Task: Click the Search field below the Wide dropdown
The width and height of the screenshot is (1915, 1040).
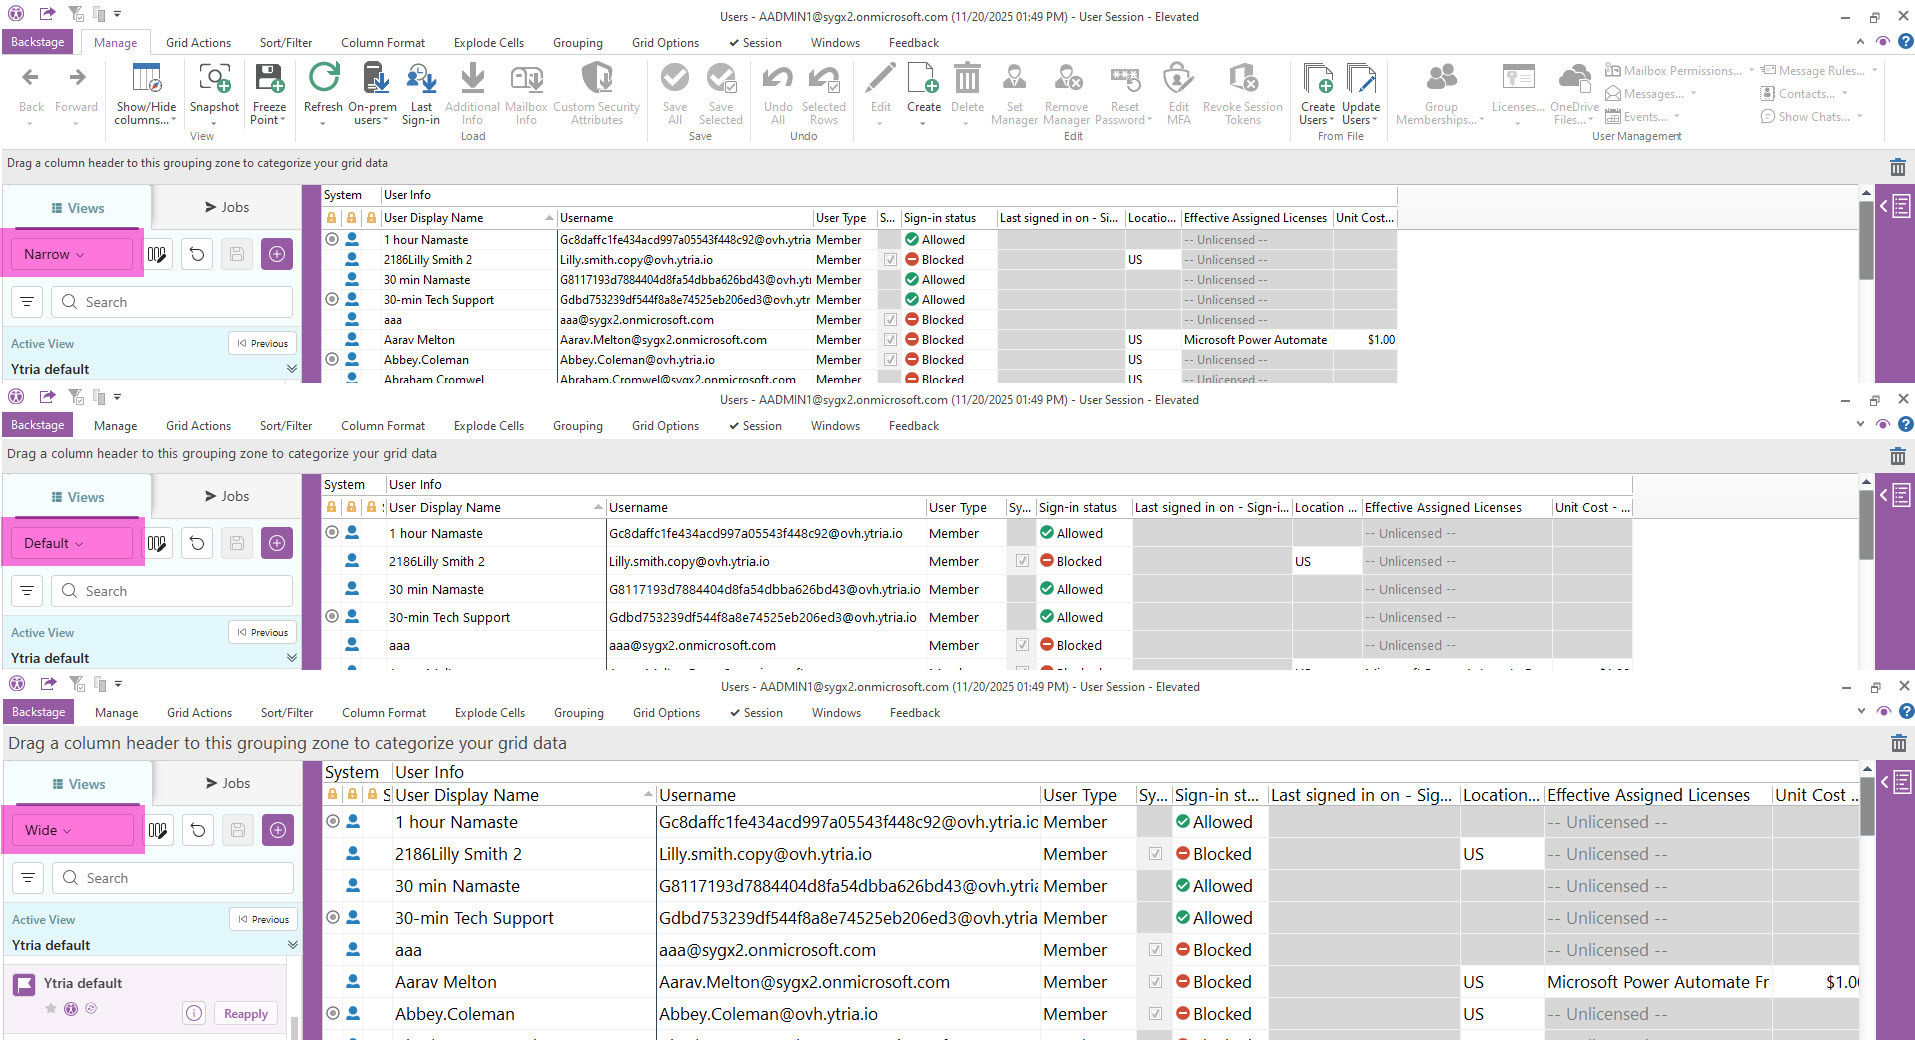Action: [x=172, y=878]
